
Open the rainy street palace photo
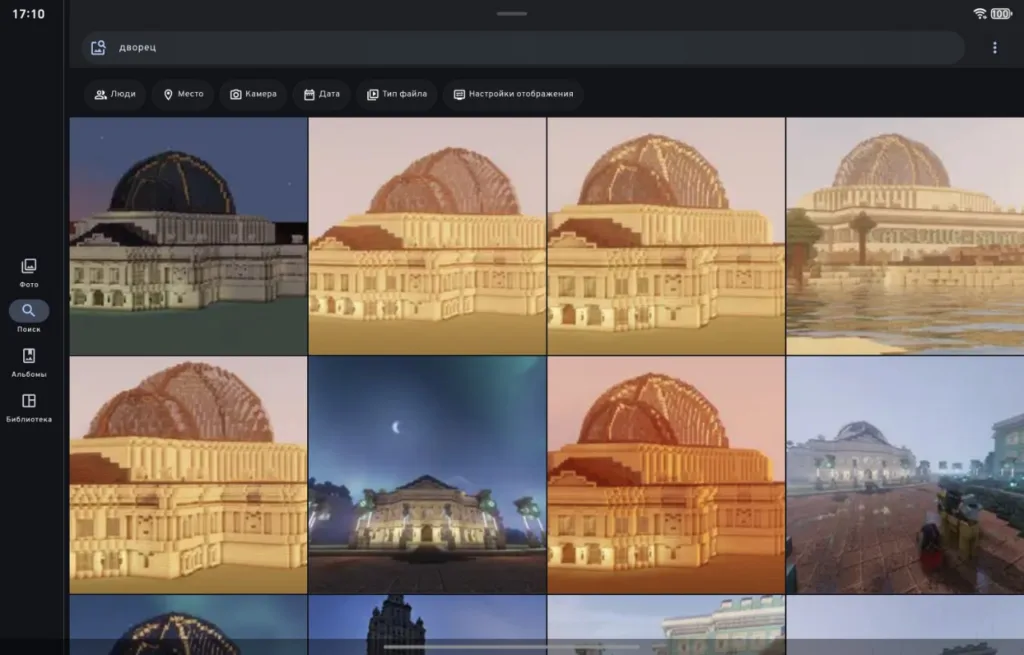tap(905, 475)
